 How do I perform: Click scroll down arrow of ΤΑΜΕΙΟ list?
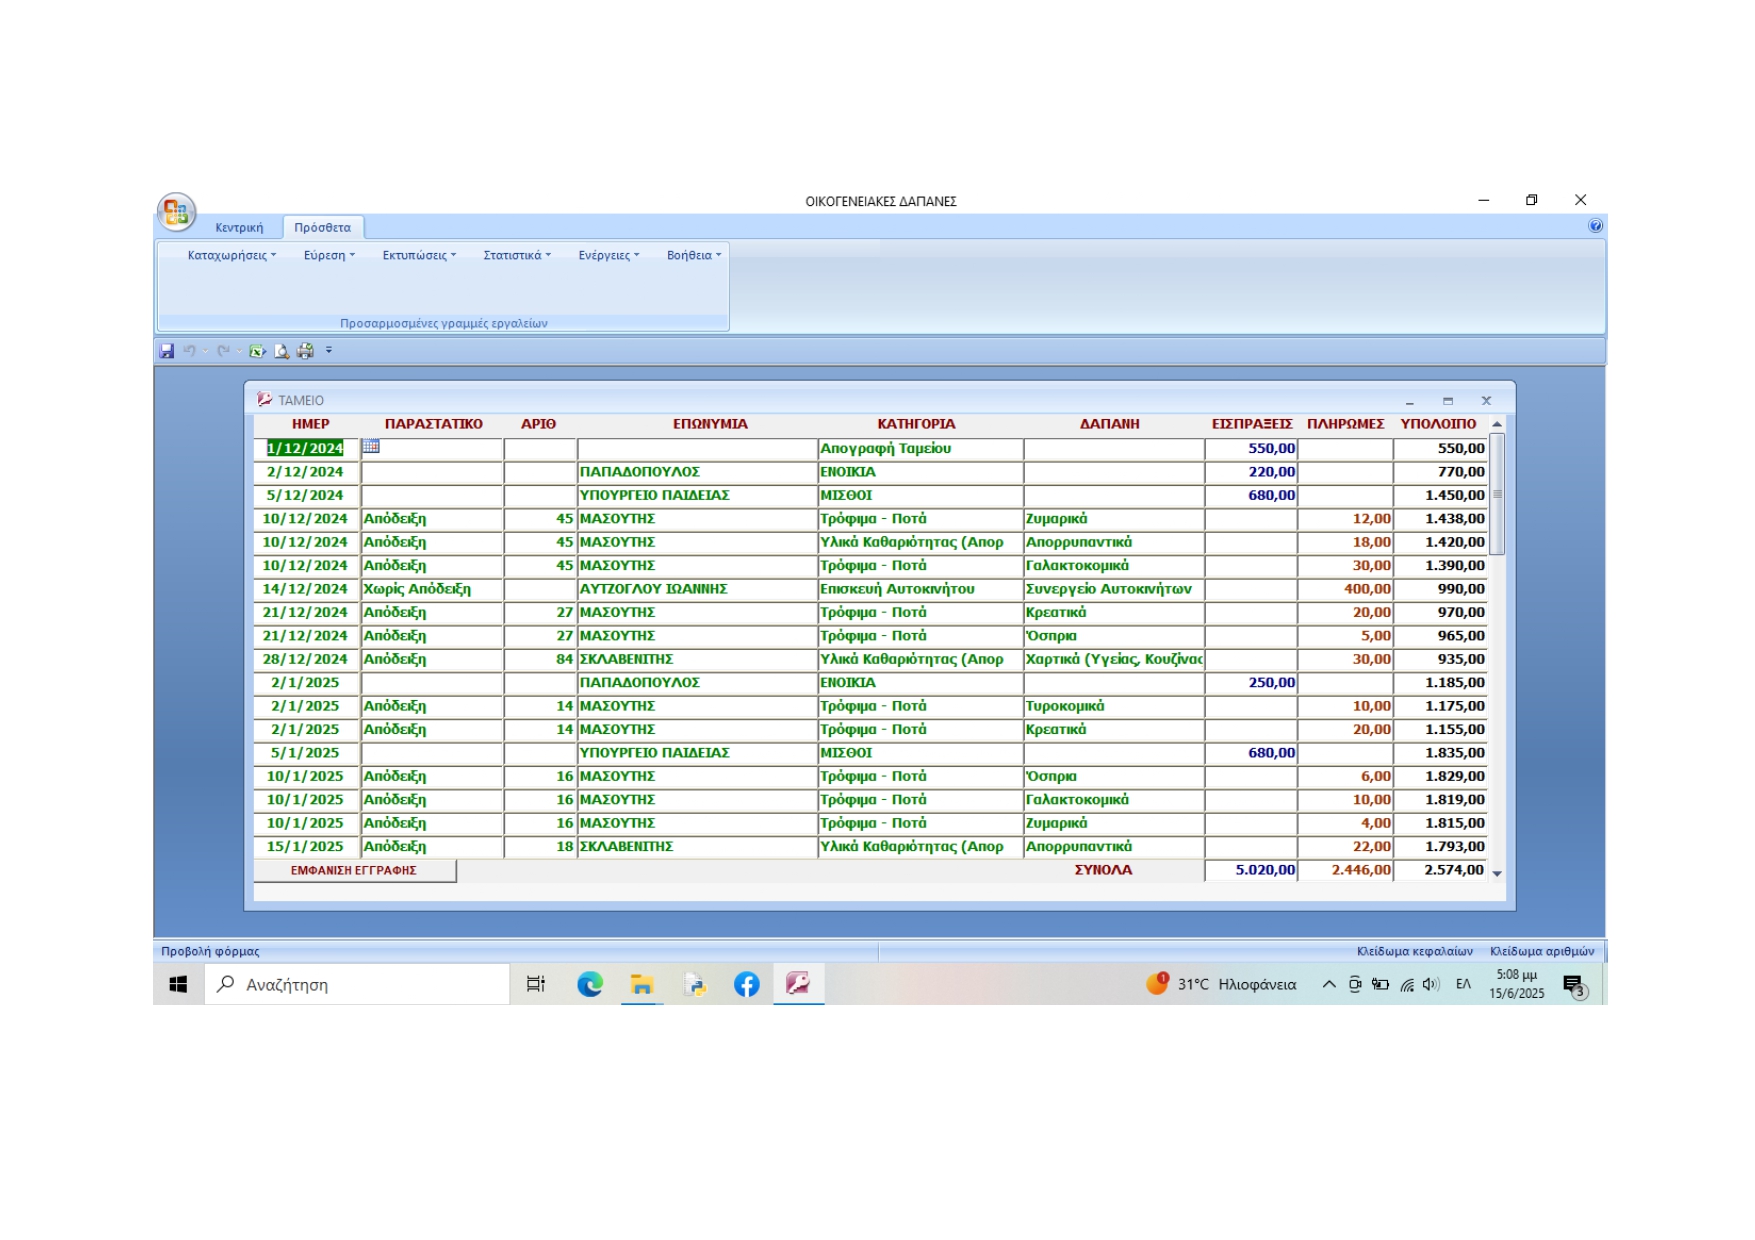(x=1497, y=874)
